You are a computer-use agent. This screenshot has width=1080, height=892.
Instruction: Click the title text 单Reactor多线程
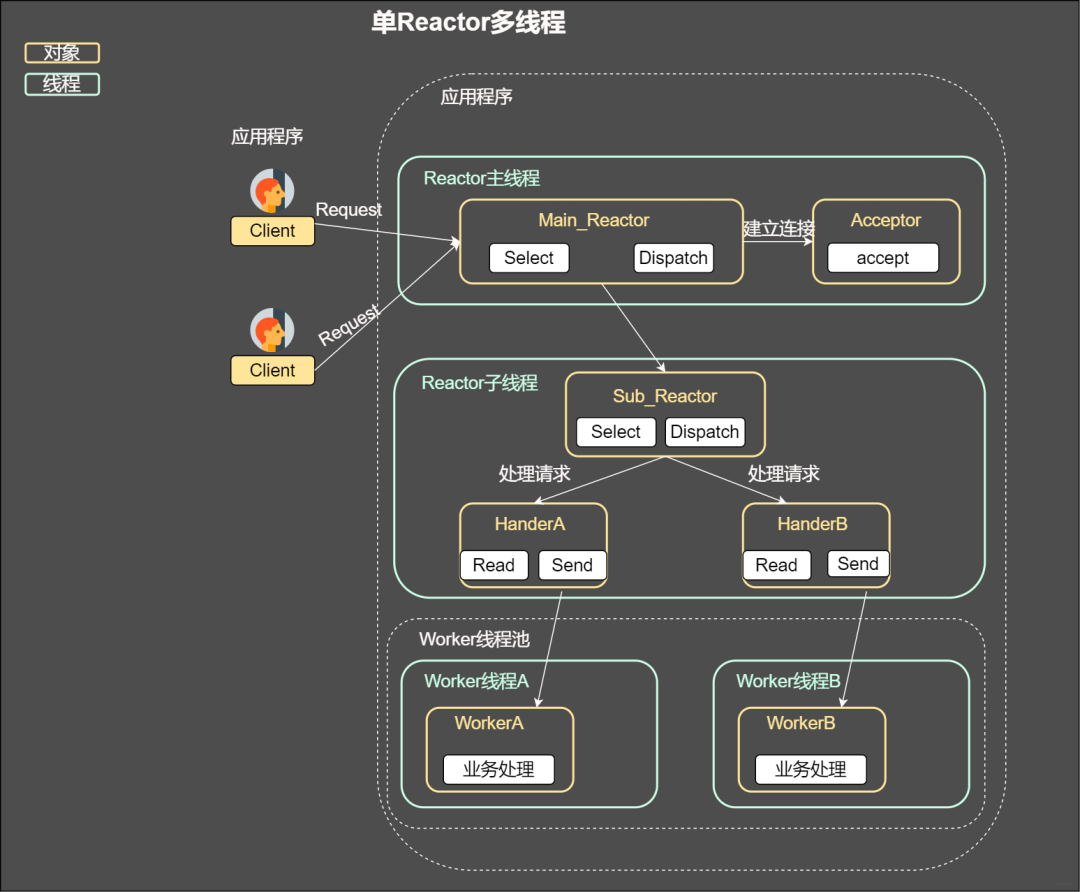468,22
